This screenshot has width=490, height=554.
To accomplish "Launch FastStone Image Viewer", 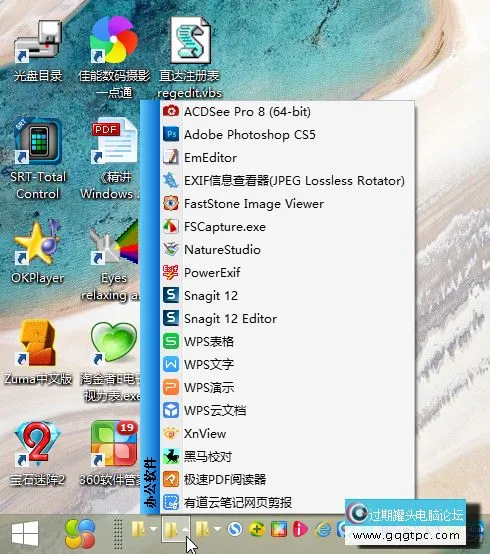I will pyautogui.click(x=287, y=204).
